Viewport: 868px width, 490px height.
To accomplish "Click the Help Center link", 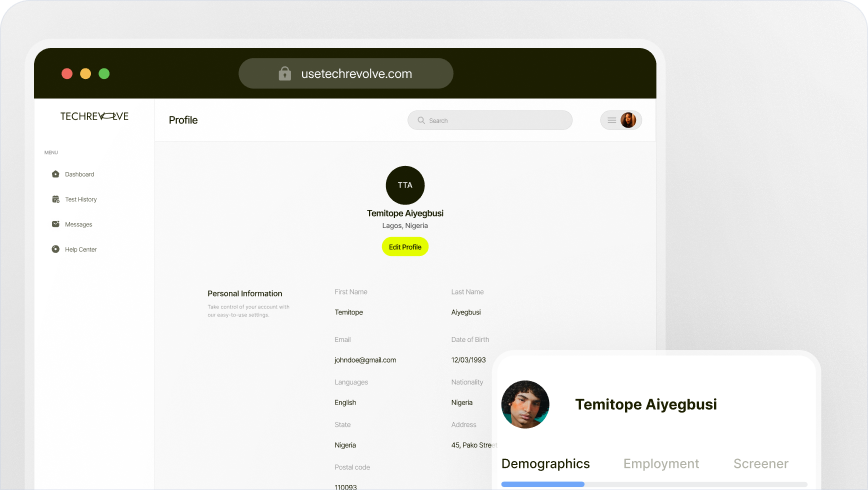I will 81,250.
